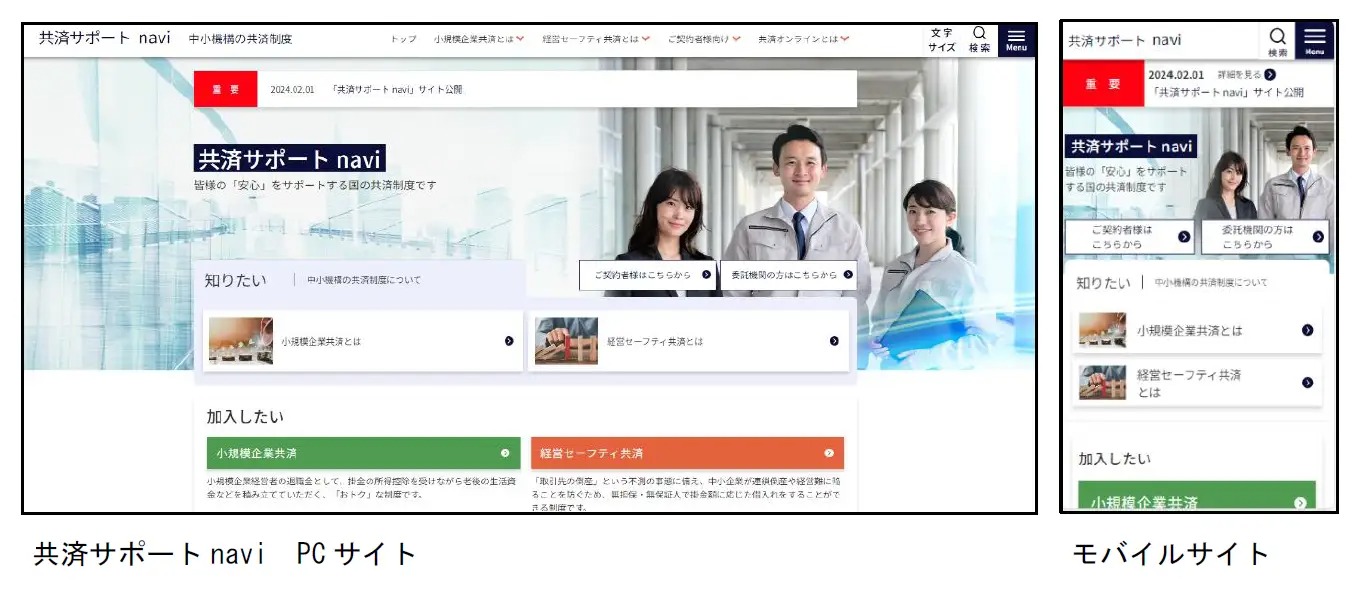Tap the mobile site hamburger Menu icon

[x=1314, y=41]
